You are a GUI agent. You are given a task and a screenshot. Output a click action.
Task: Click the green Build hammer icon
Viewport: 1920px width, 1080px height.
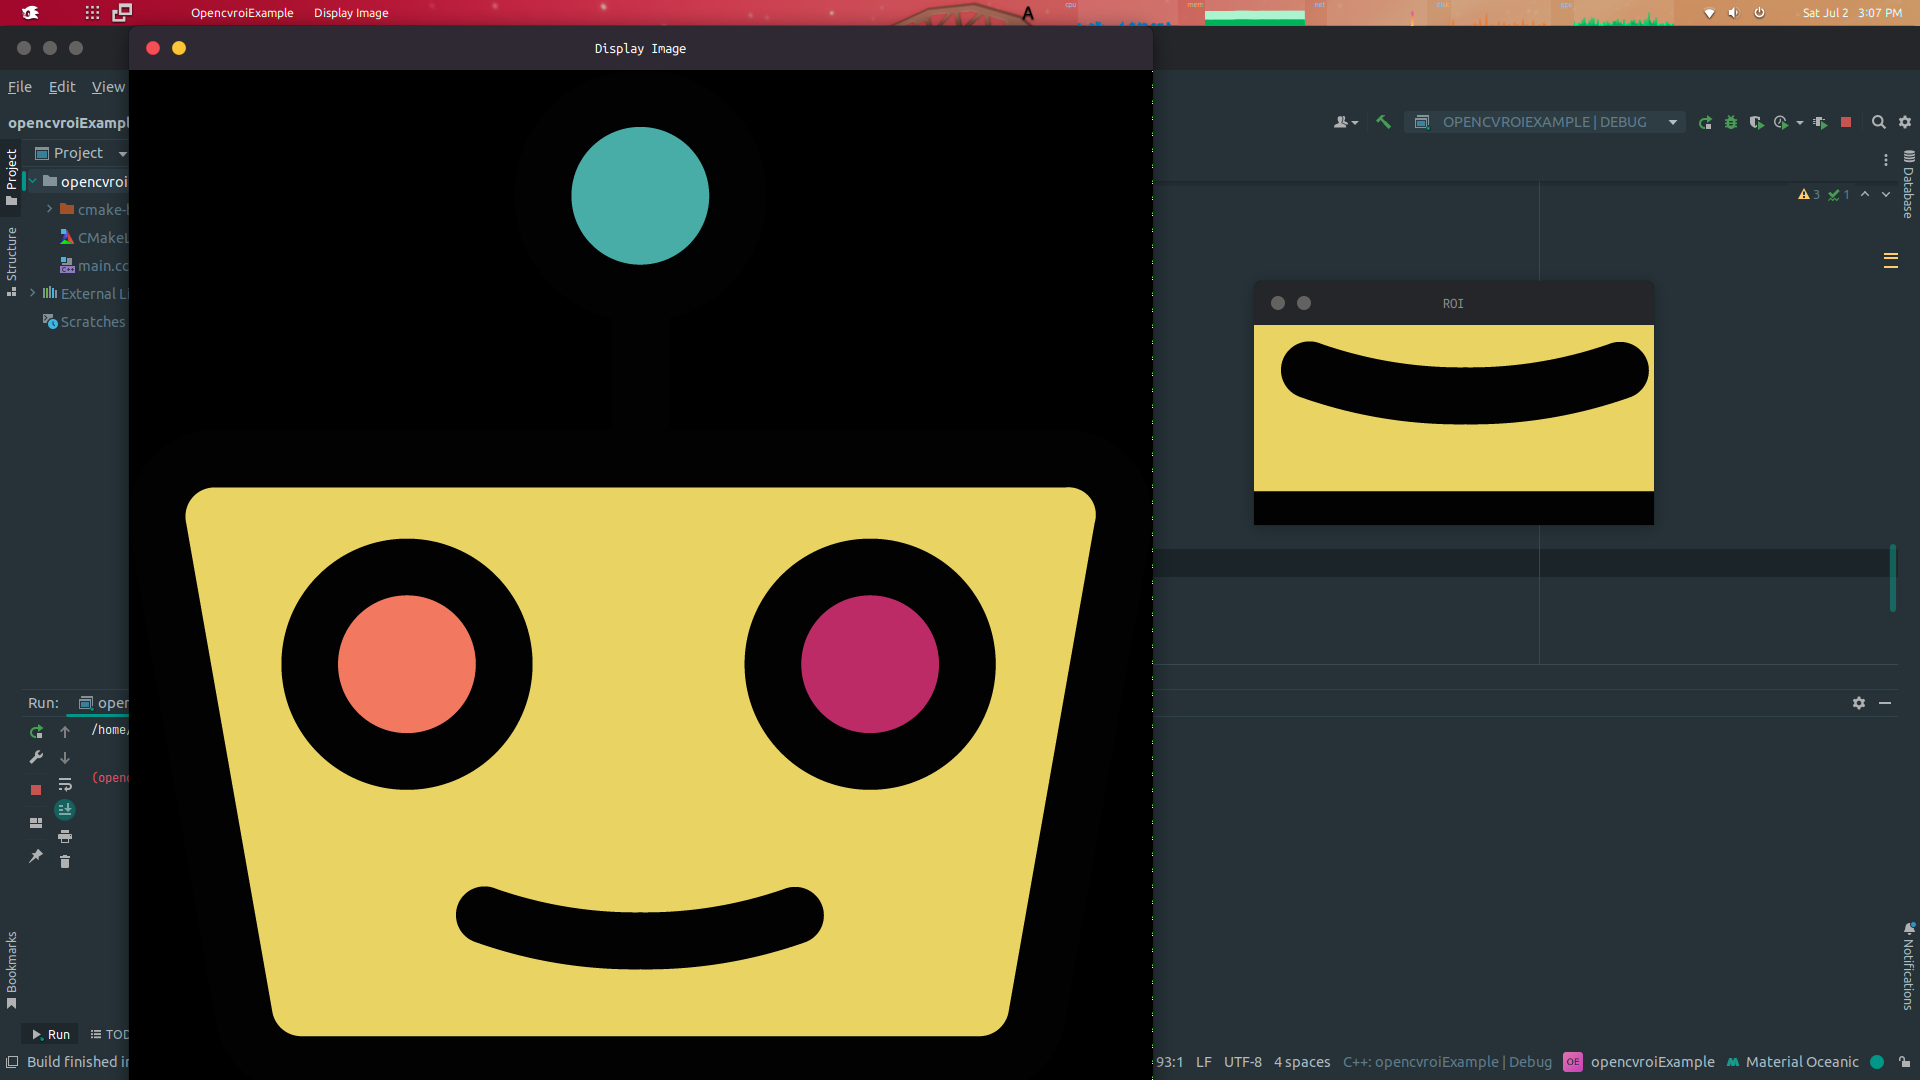coord(1383,122)
